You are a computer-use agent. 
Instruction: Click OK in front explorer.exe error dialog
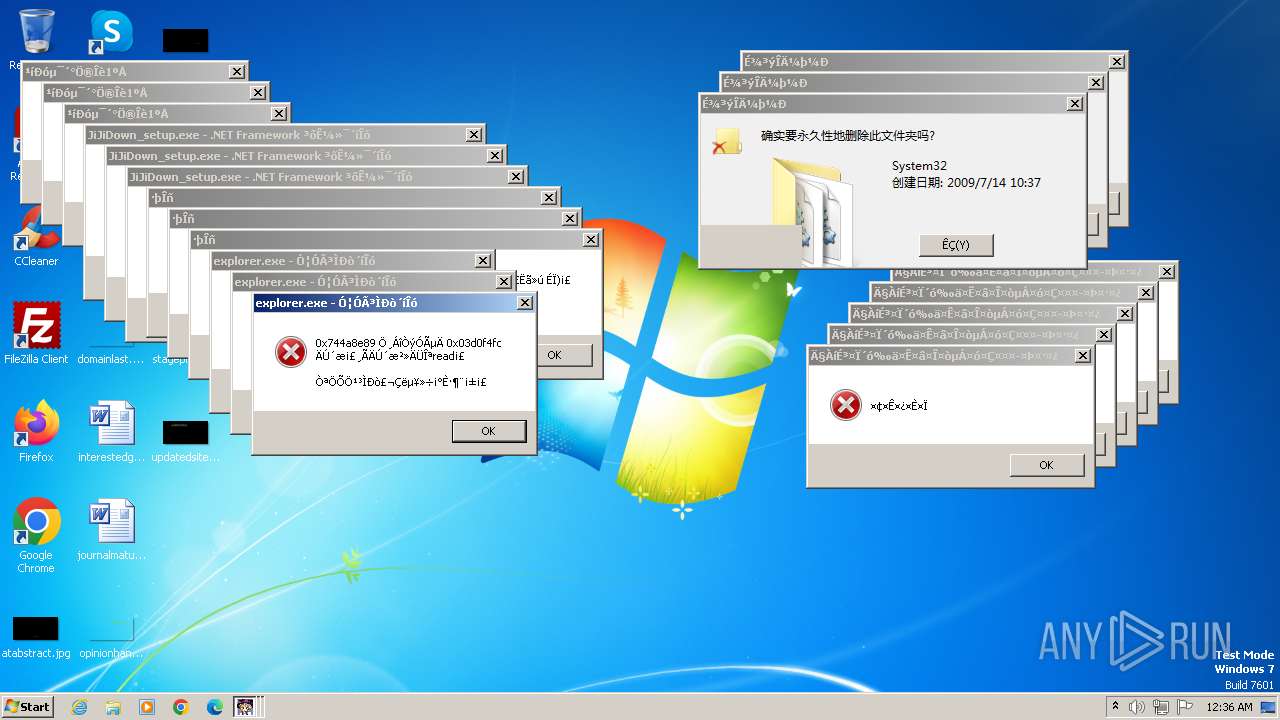pyautogui.click(x=488, y=431)
